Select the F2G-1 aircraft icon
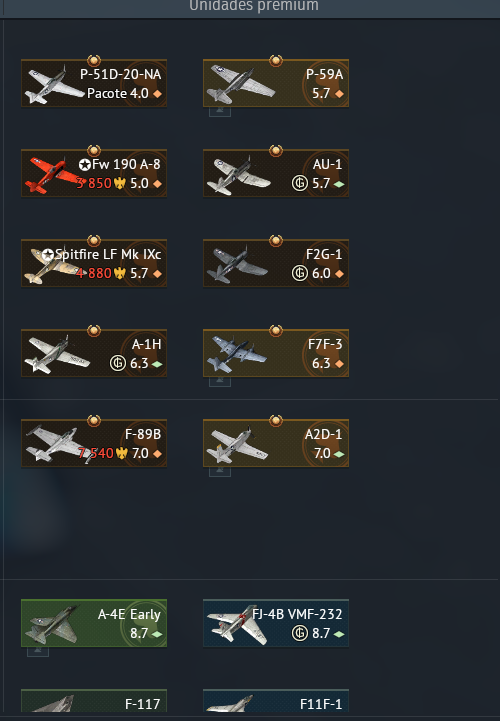The height and width of the screenshot is (721, 500). tap(236, 264)
